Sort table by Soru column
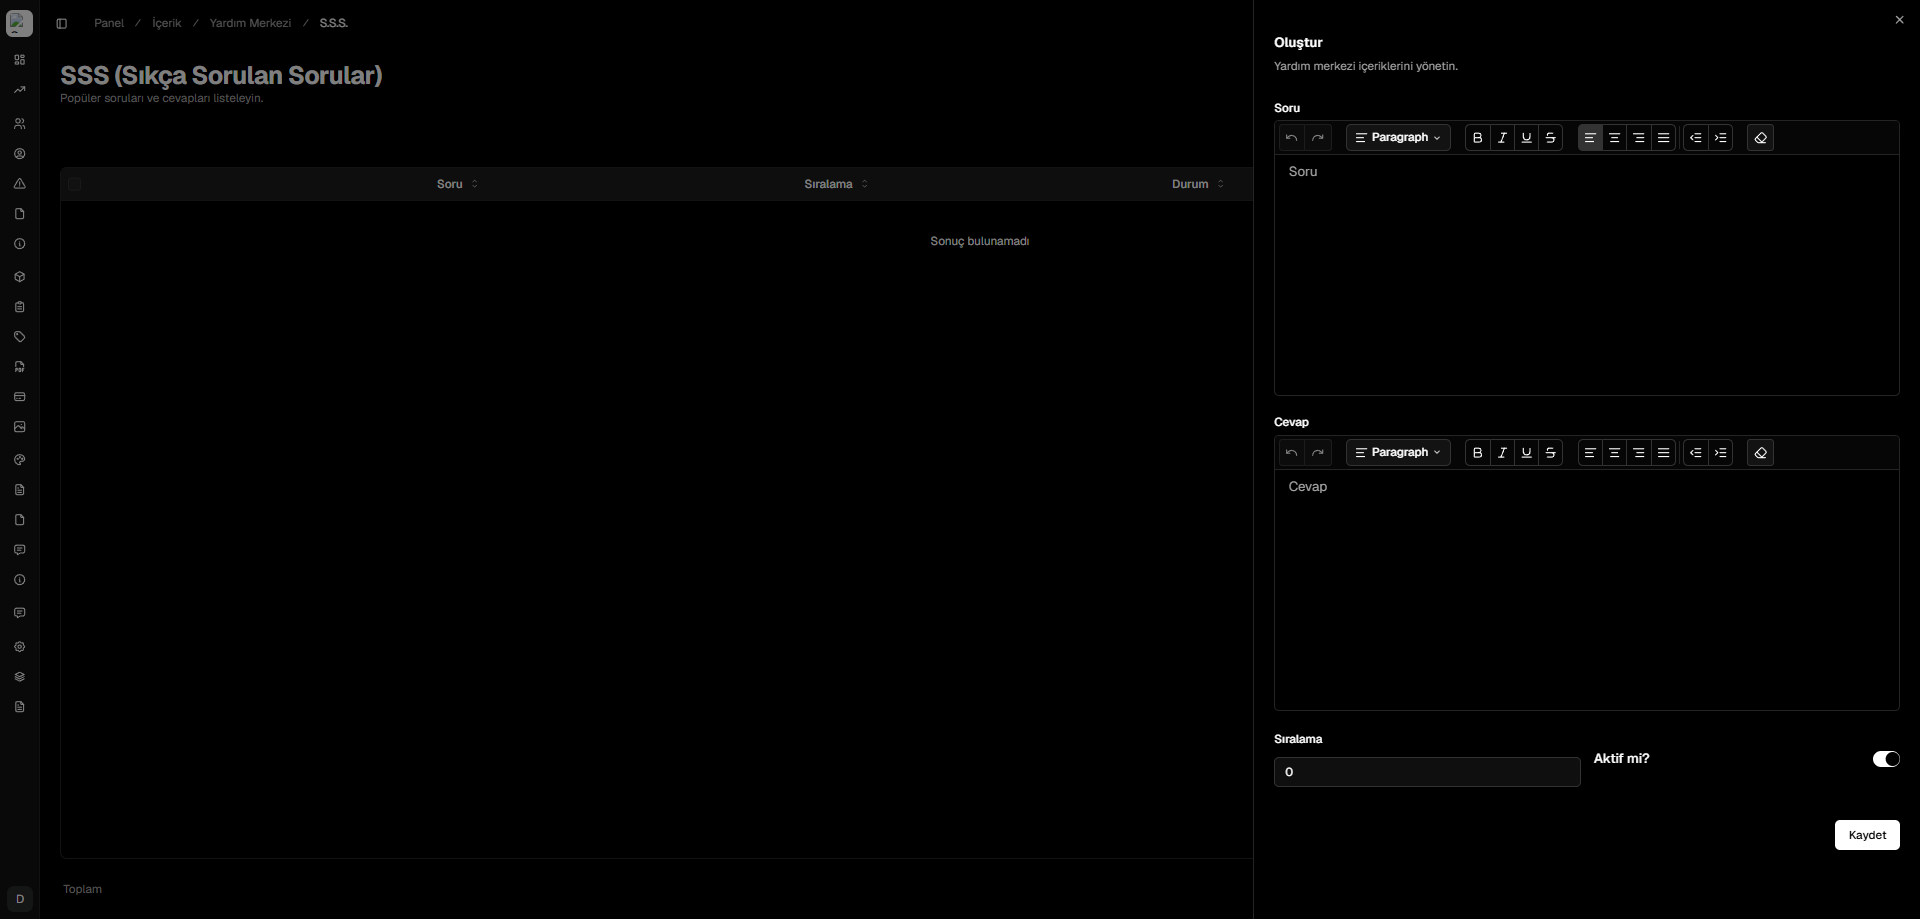This screenshot has width=1920, height=919. point(458,184)
